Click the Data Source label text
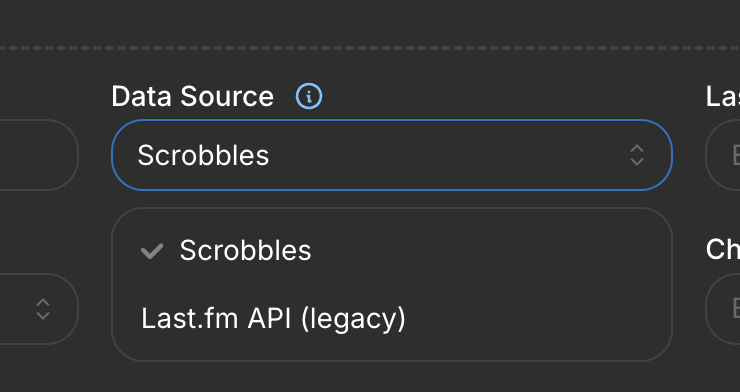This screenshot has width=740, height=392. click(x=193, y=97)
